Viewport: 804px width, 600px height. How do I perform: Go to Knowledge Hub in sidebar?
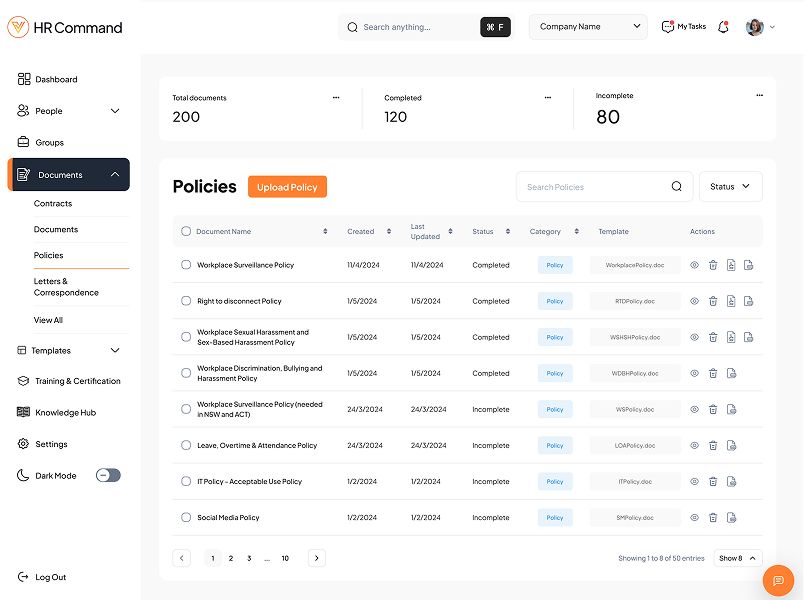click(x=65, y=412)
